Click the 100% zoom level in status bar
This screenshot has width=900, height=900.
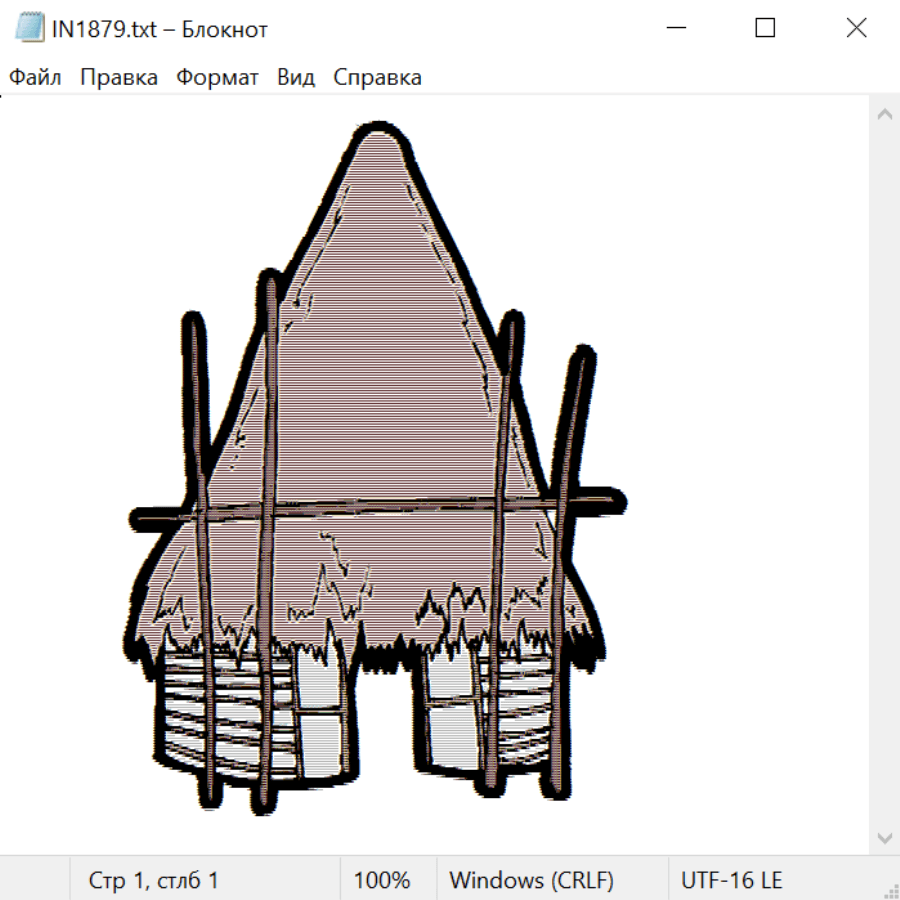click(382, 881)
